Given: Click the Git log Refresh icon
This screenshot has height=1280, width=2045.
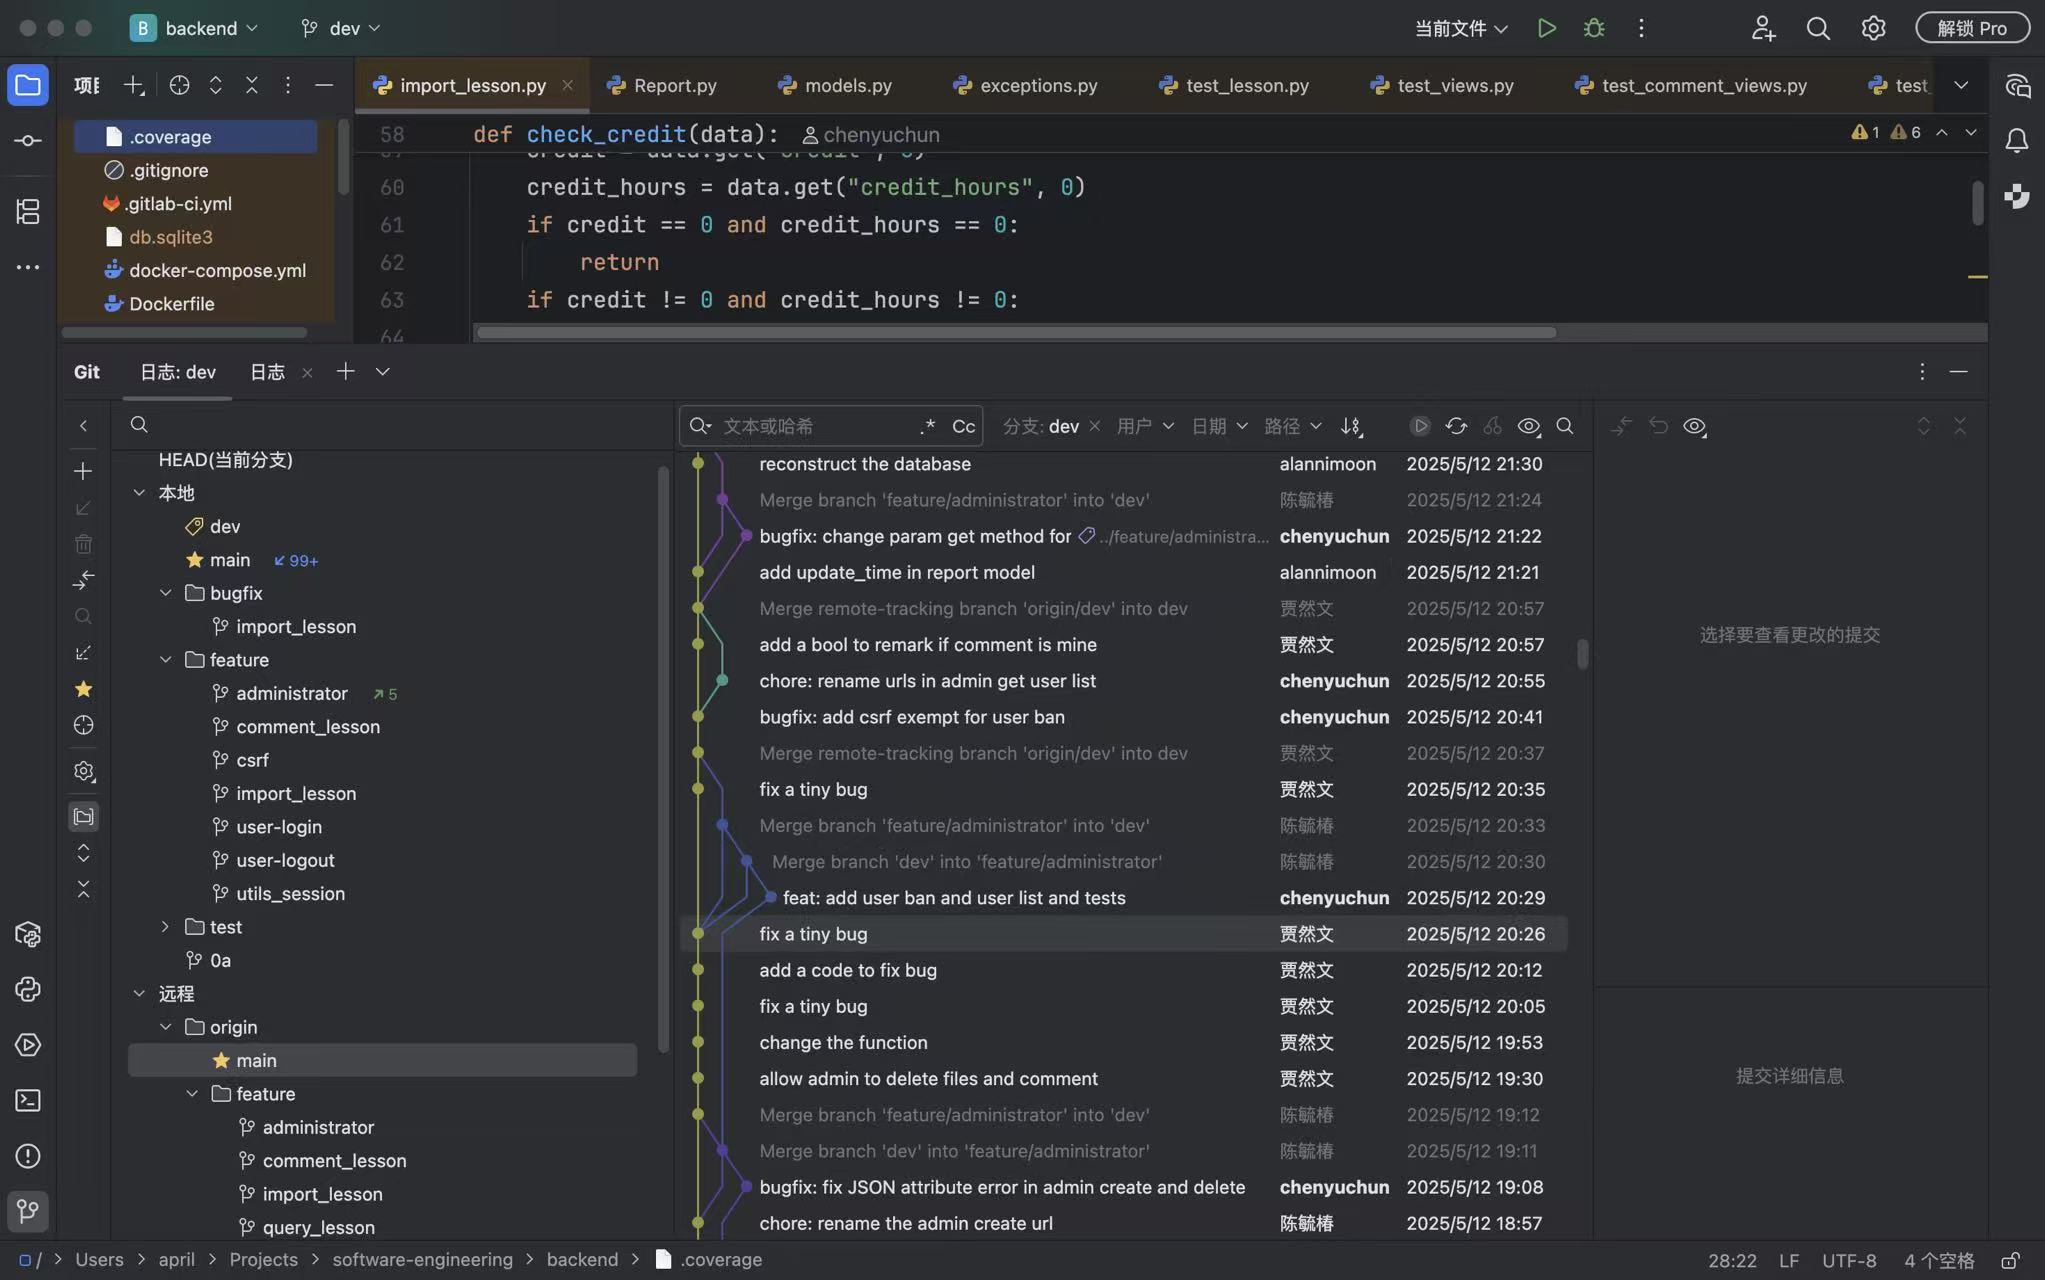Looking at the screenshot, I should point(1456,426).
